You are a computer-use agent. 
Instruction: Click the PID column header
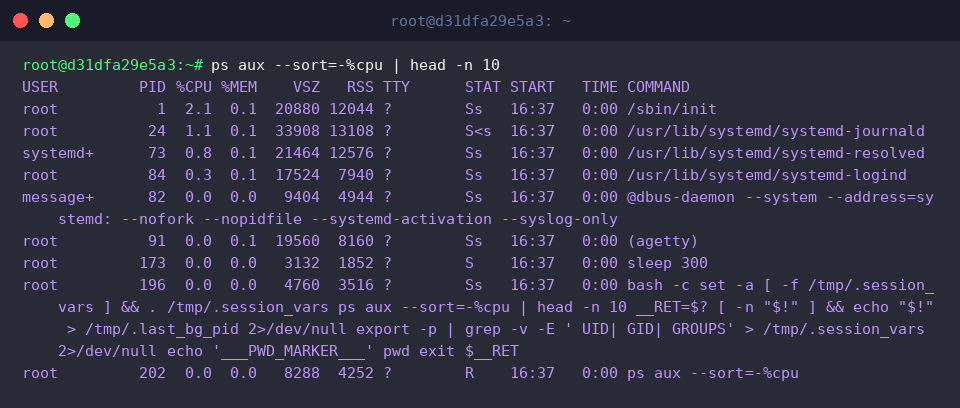click(152, 87)
